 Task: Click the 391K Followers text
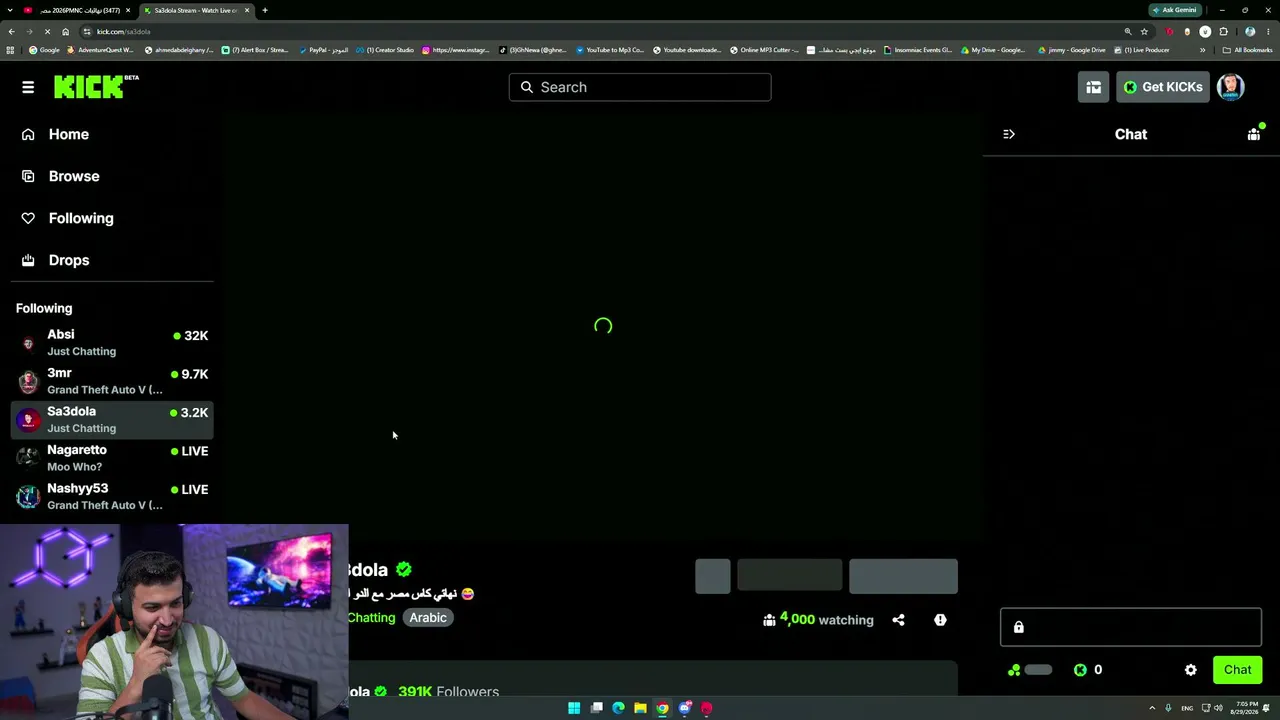pyautogui.click(x=448, y=691)
